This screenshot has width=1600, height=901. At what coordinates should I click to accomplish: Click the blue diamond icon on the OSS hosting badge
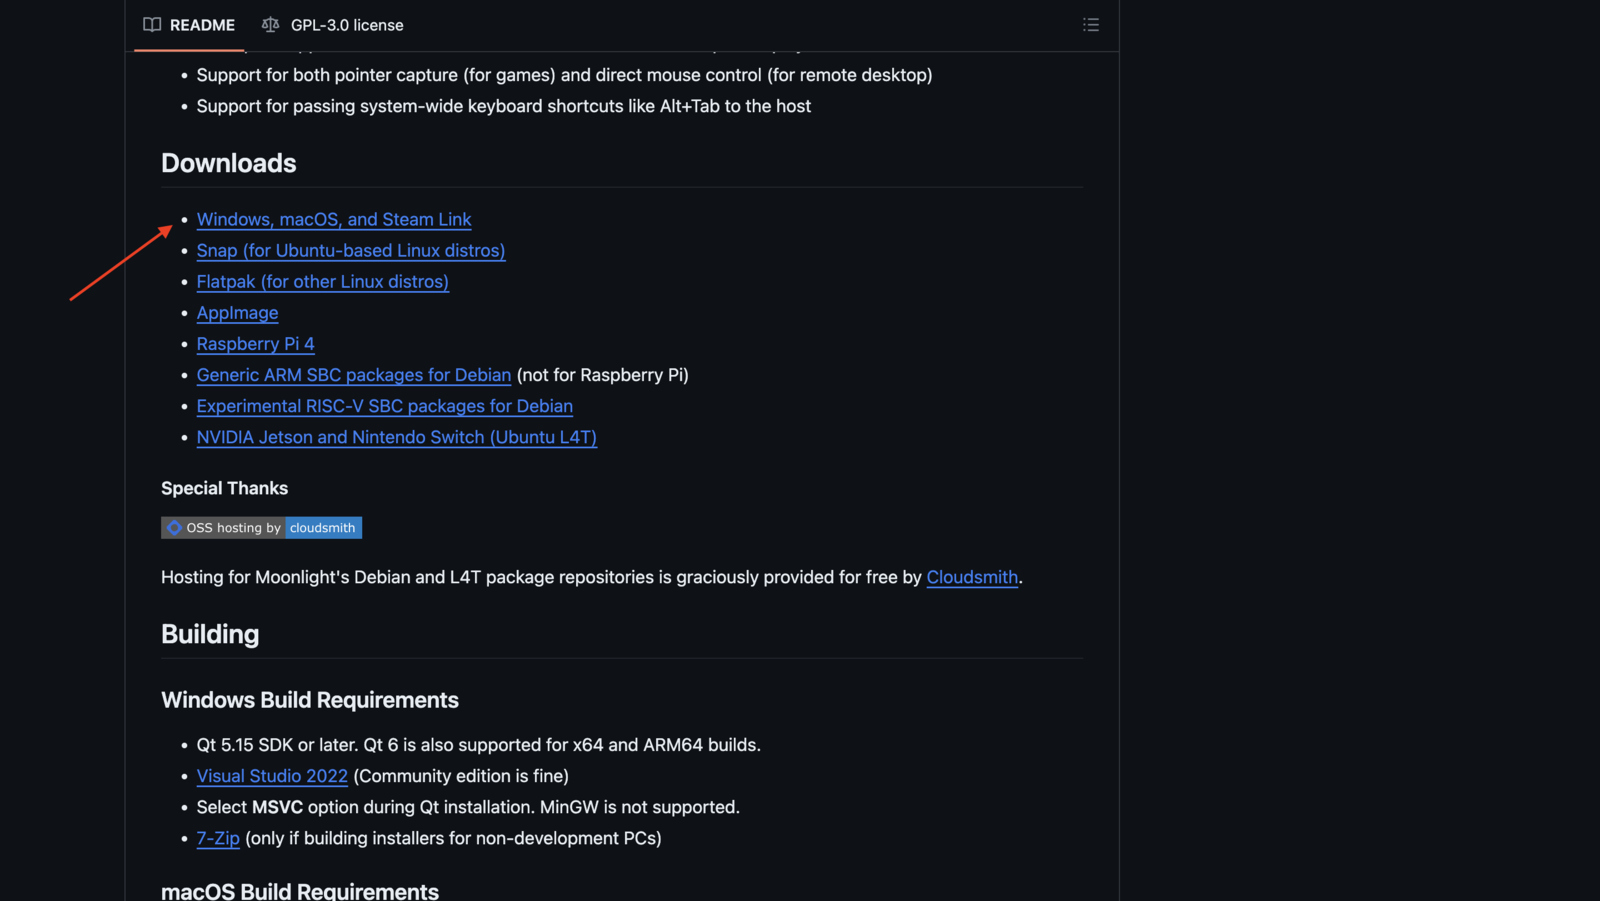coord(174,527)
